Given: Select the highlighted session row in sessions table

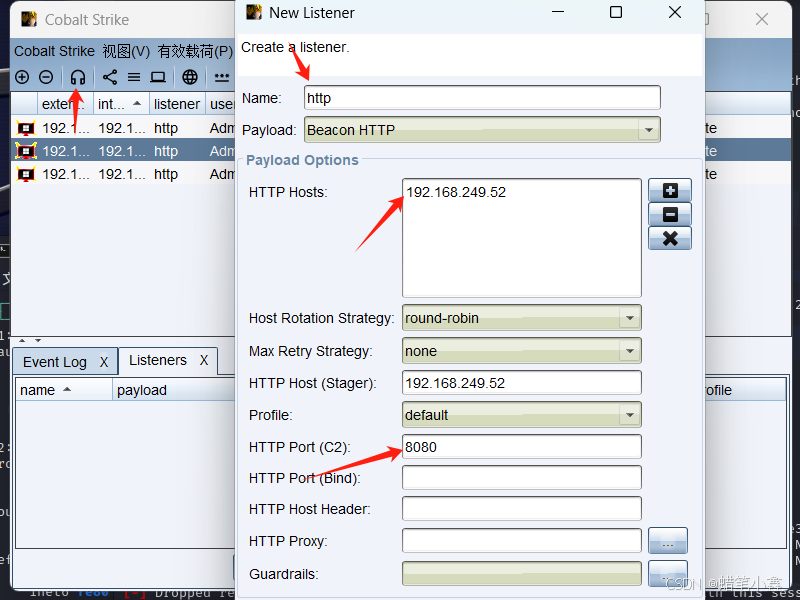Looking at the screenshot, I should 122,151.
